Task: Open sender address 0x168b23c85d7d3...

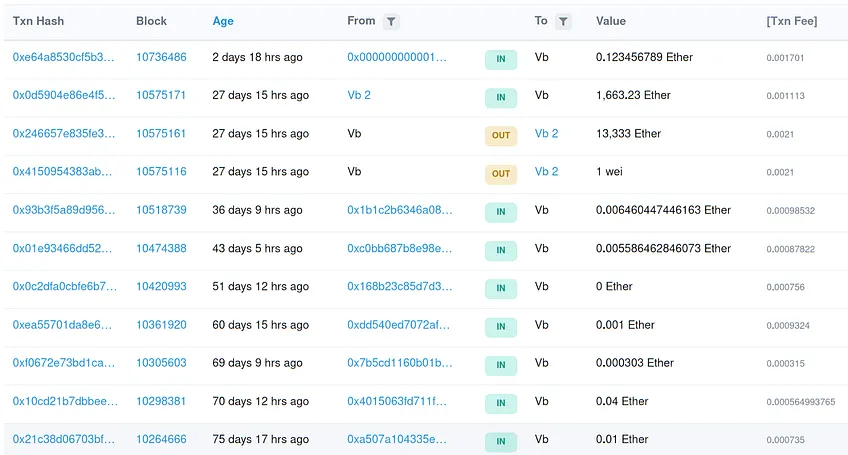Action: pyautogui.click(x=400, y=286)
